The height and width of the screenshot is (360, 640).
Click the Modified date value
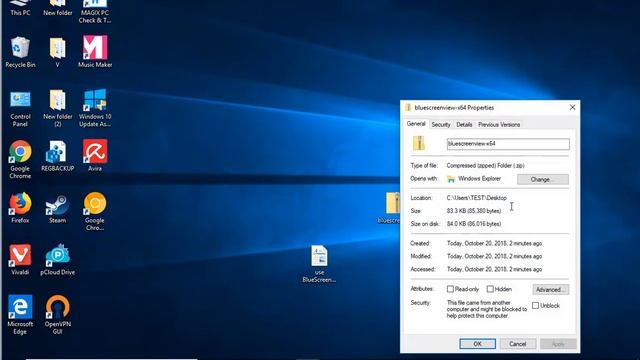pos(494,257)
